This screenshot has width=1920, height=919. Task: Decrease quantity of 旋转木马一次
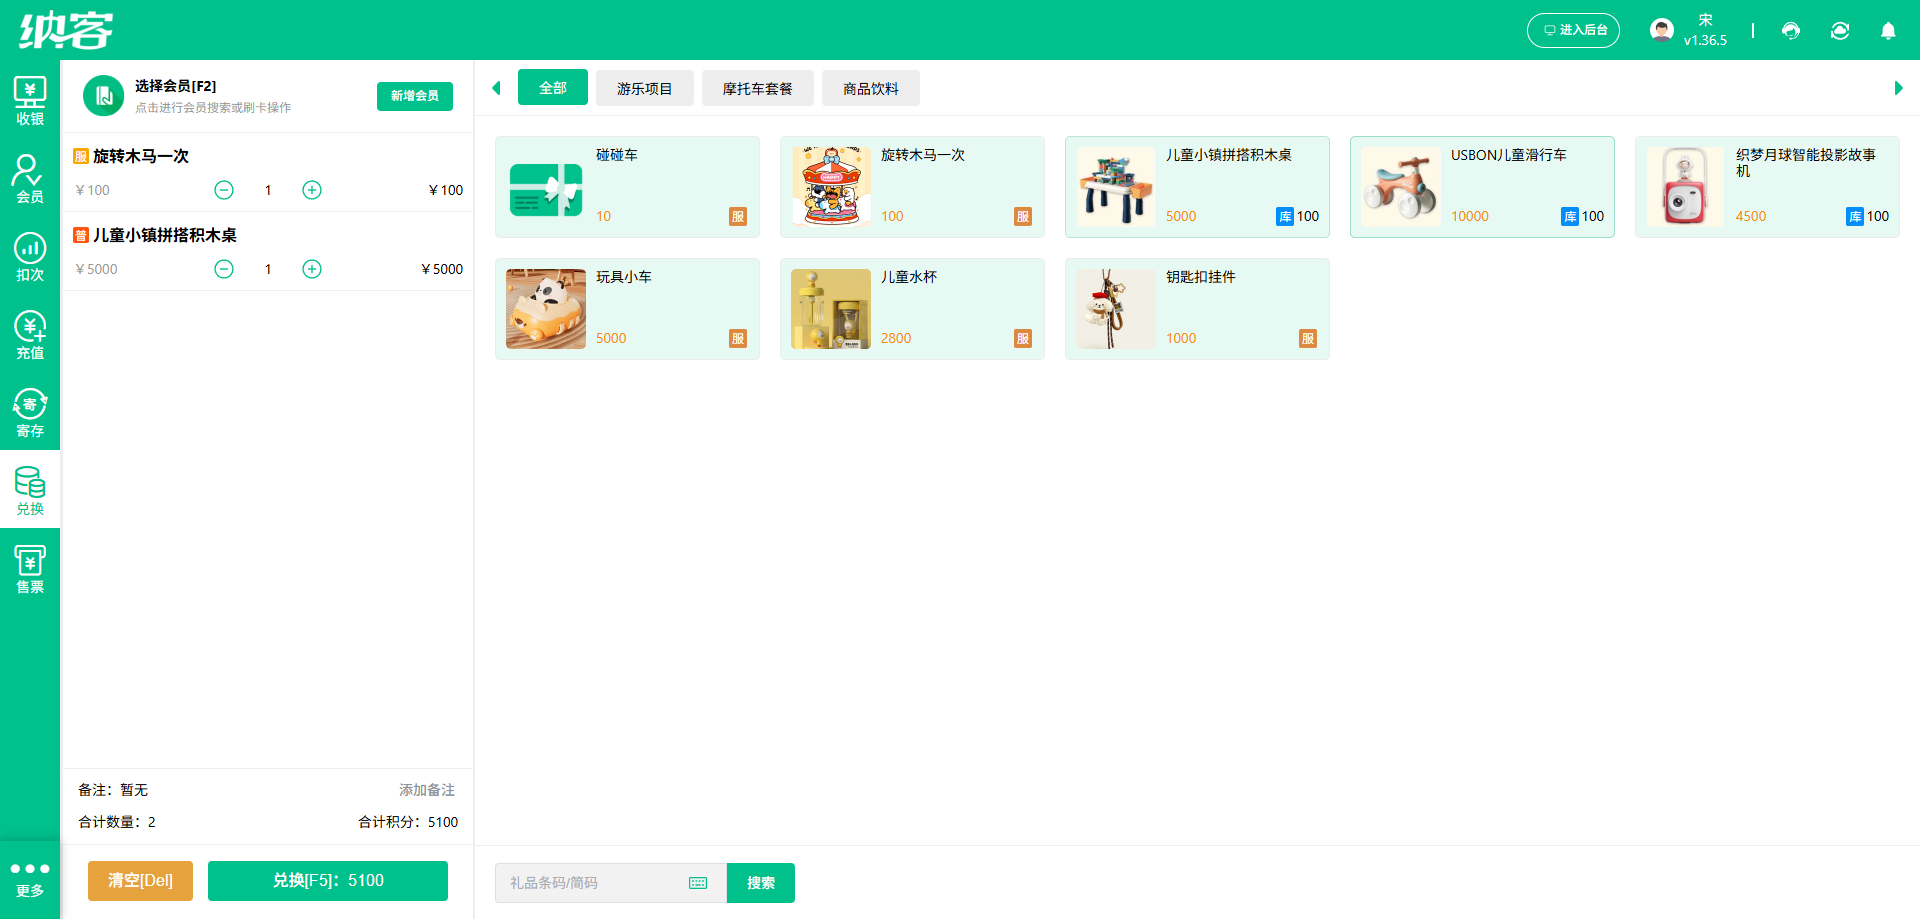click(x=224, y=190)
